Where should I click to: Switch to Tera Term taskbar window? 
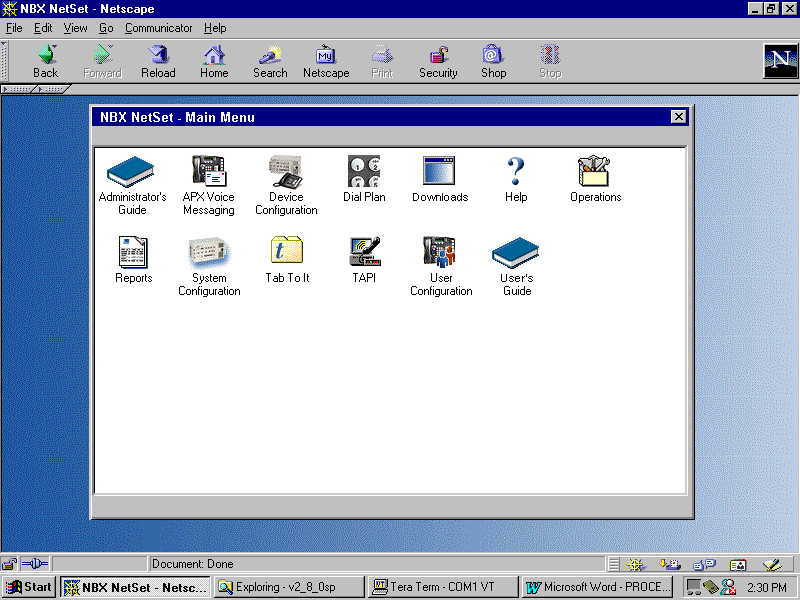click(x=442, y=587)
